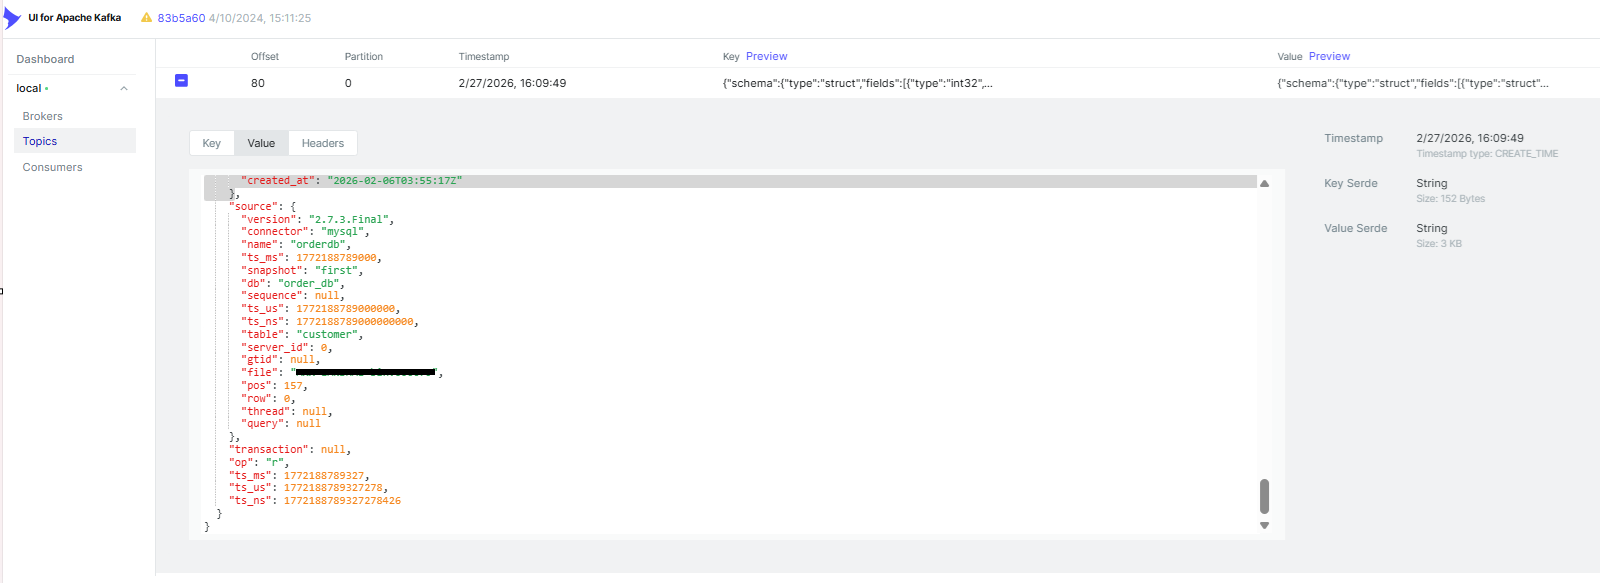This screenshot has width=1600, height=583.
Task: Click the green status dot beside local
Action: (x=46, y=89)
